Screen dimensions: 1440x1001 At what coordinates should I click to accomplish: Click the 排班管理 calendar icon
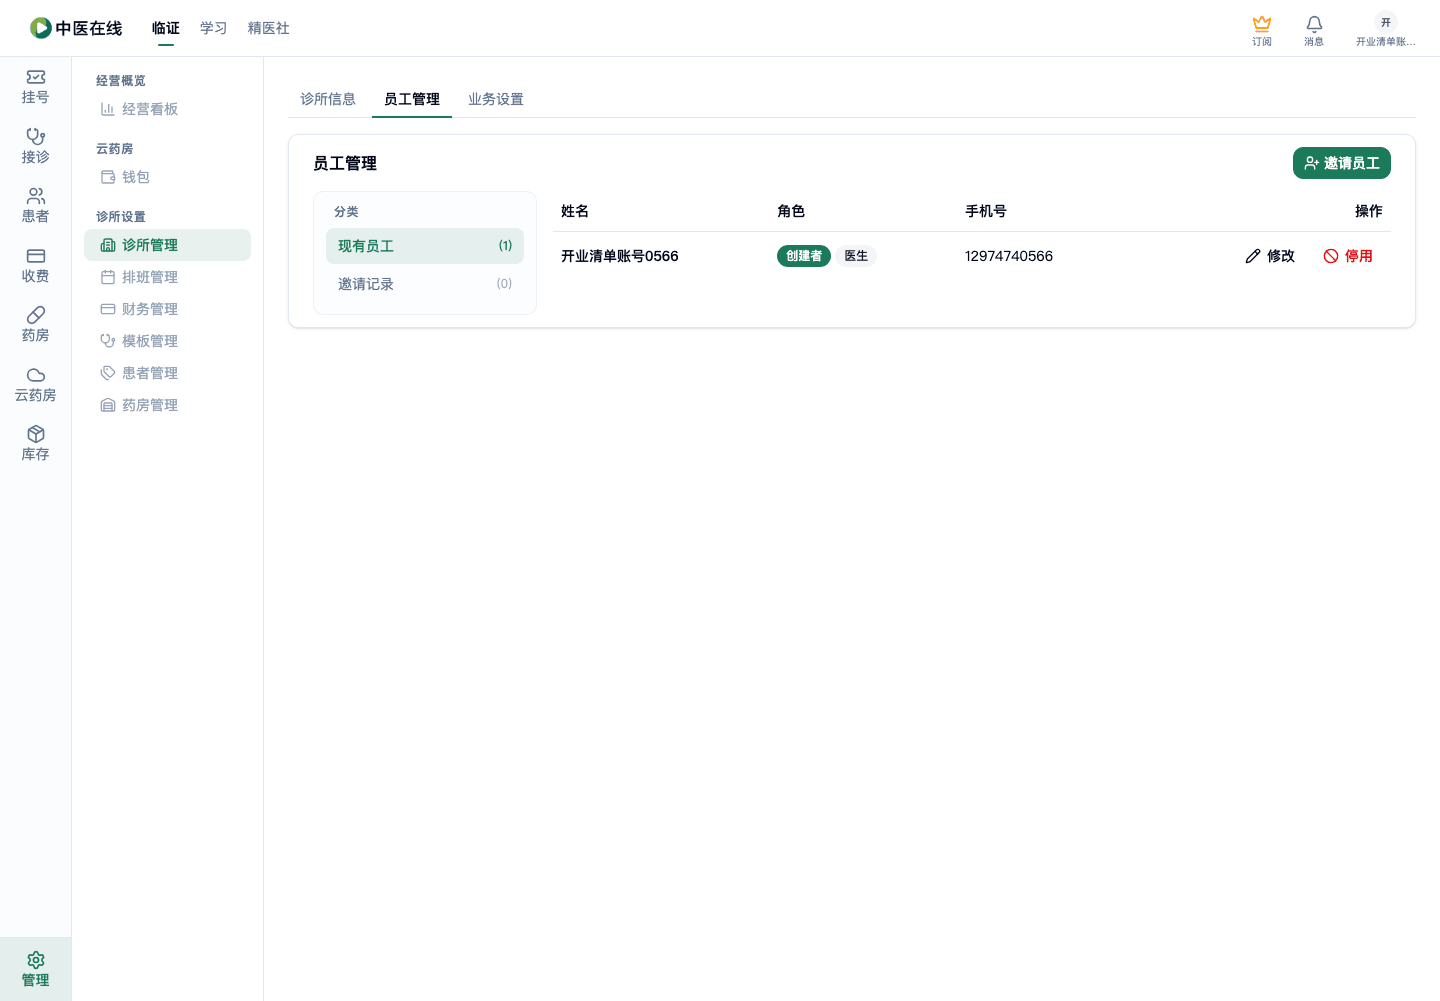coord(108,277)
